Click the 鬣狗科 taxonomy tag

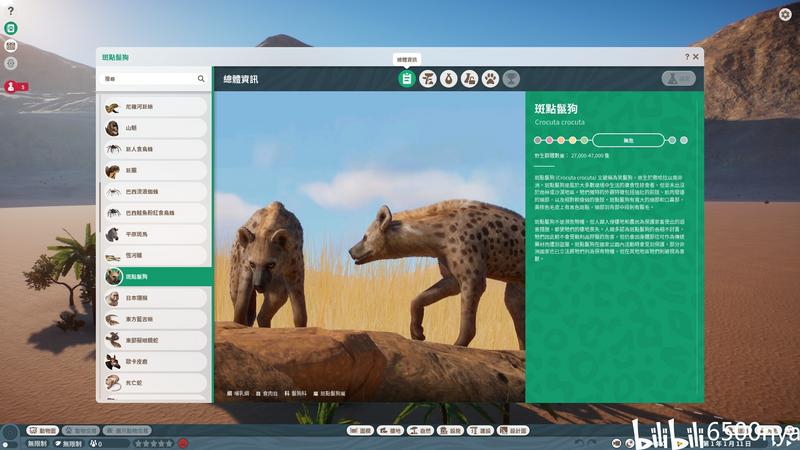click(x=295, y=393)
